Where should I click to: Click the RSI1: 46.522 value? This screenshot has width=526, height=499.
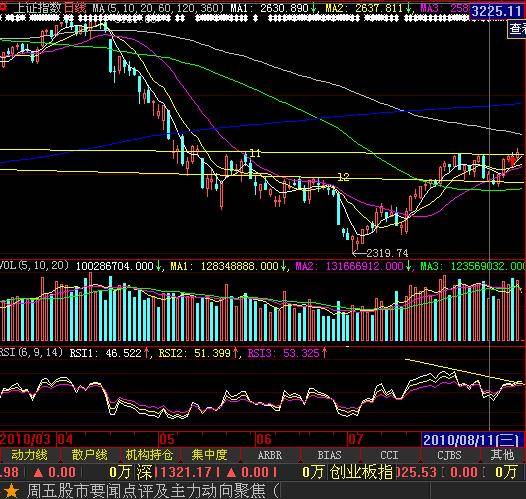106,353
